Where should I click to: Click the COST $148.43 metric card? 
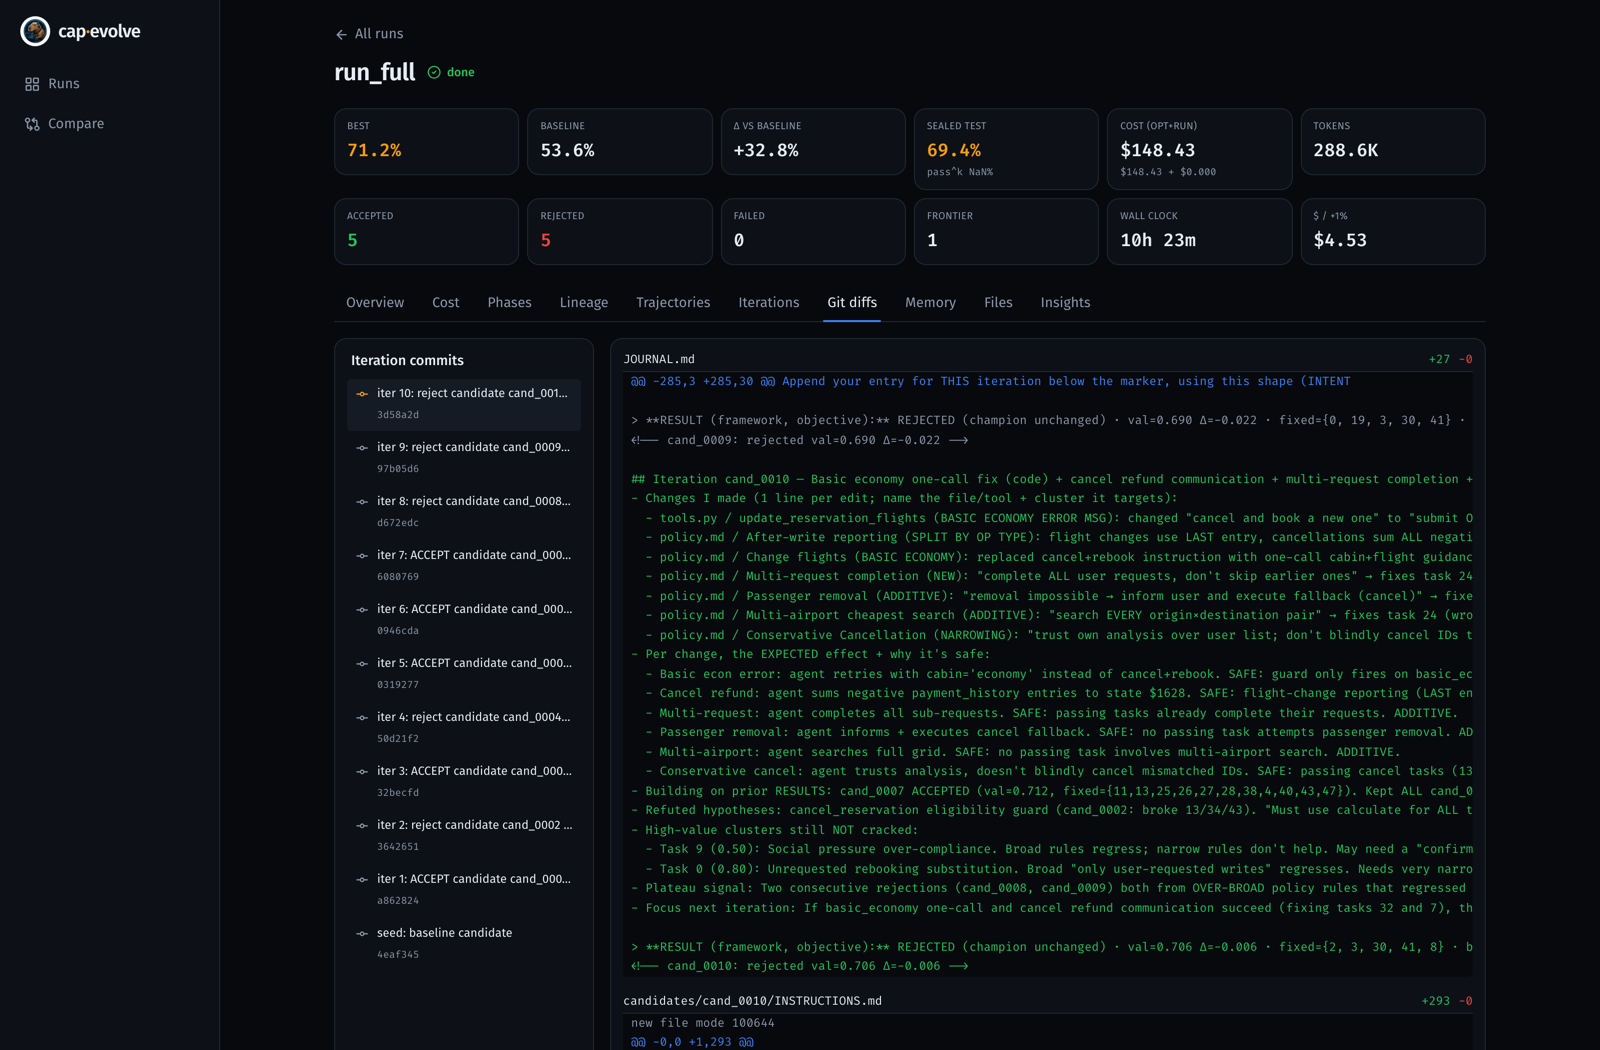tap(1199, 149)
